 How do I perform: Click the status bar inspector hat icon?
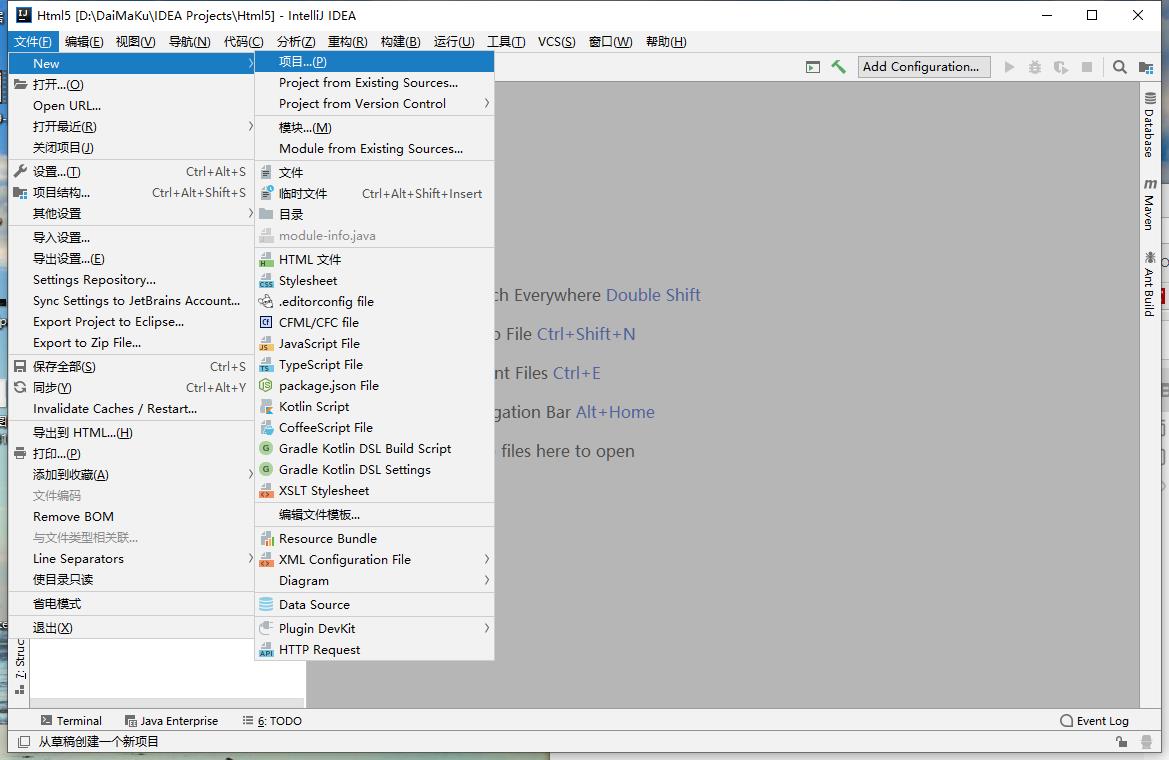point(1147,741)
